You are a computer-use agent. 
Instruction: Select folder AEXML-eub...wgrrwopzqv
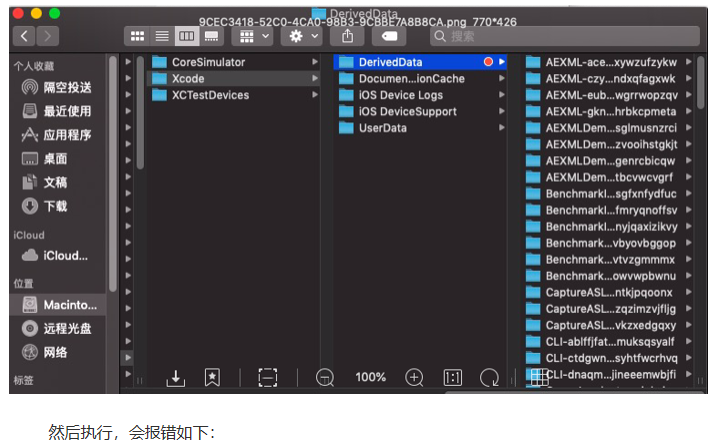[608, 95]
